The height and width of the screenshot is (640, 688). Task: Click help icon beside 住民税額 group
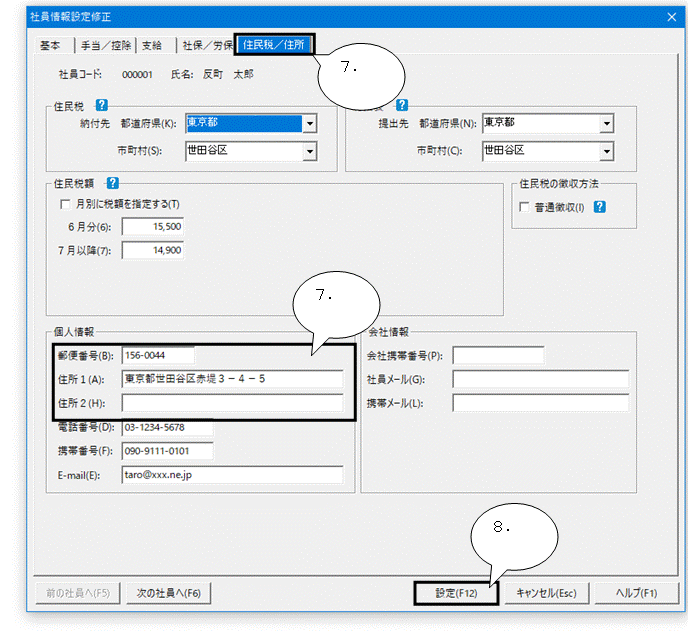click(113, 183)
